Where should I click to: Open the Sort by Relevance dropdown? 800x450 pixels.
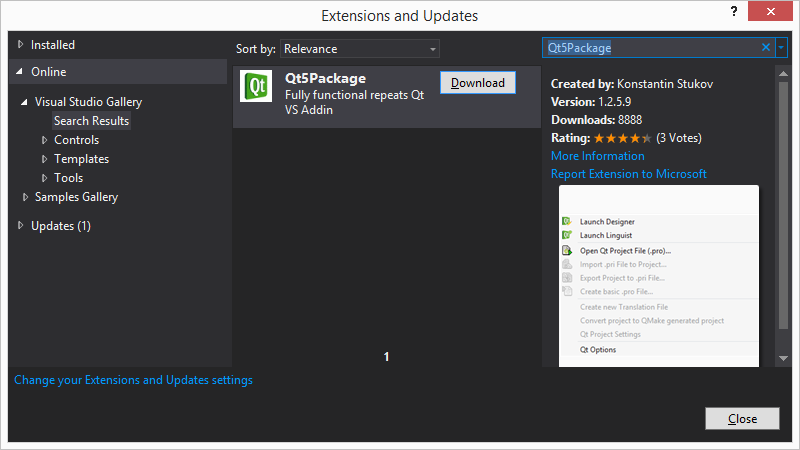(x=360, y=49)
